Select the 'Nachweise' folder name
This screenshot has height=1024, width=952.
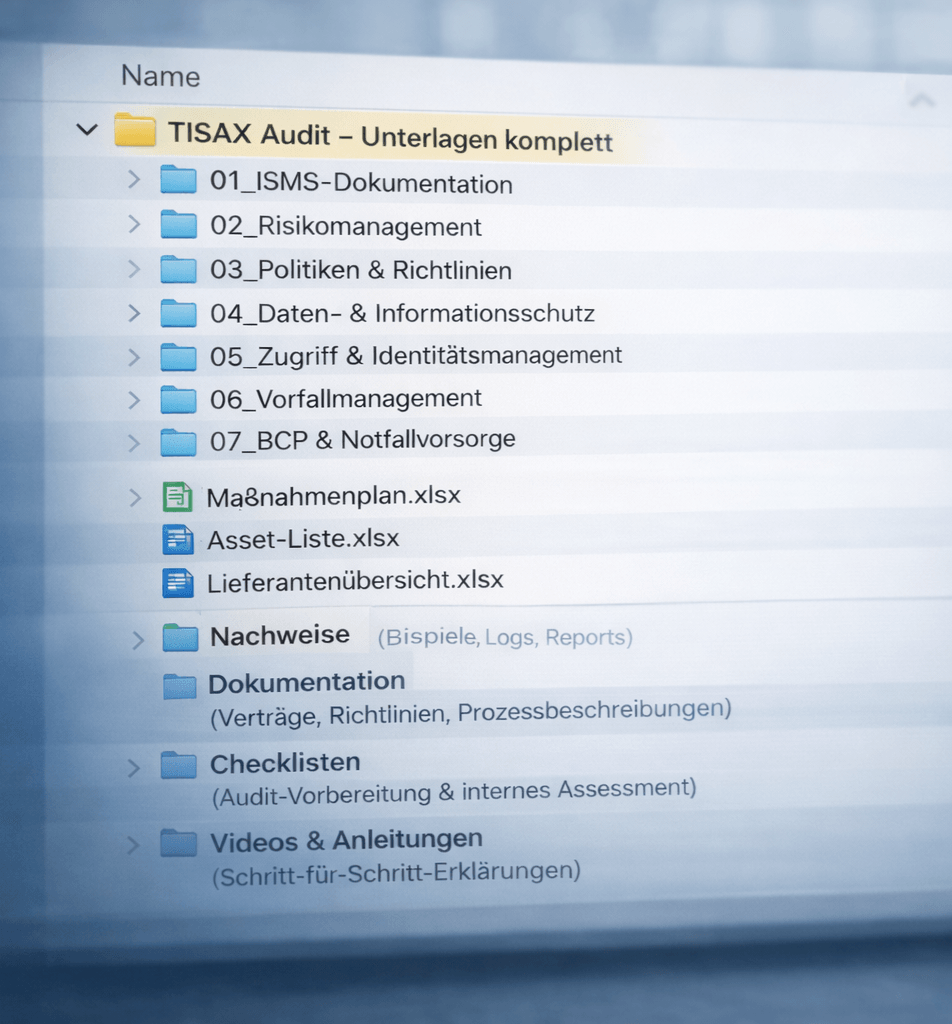pos(279,635)
